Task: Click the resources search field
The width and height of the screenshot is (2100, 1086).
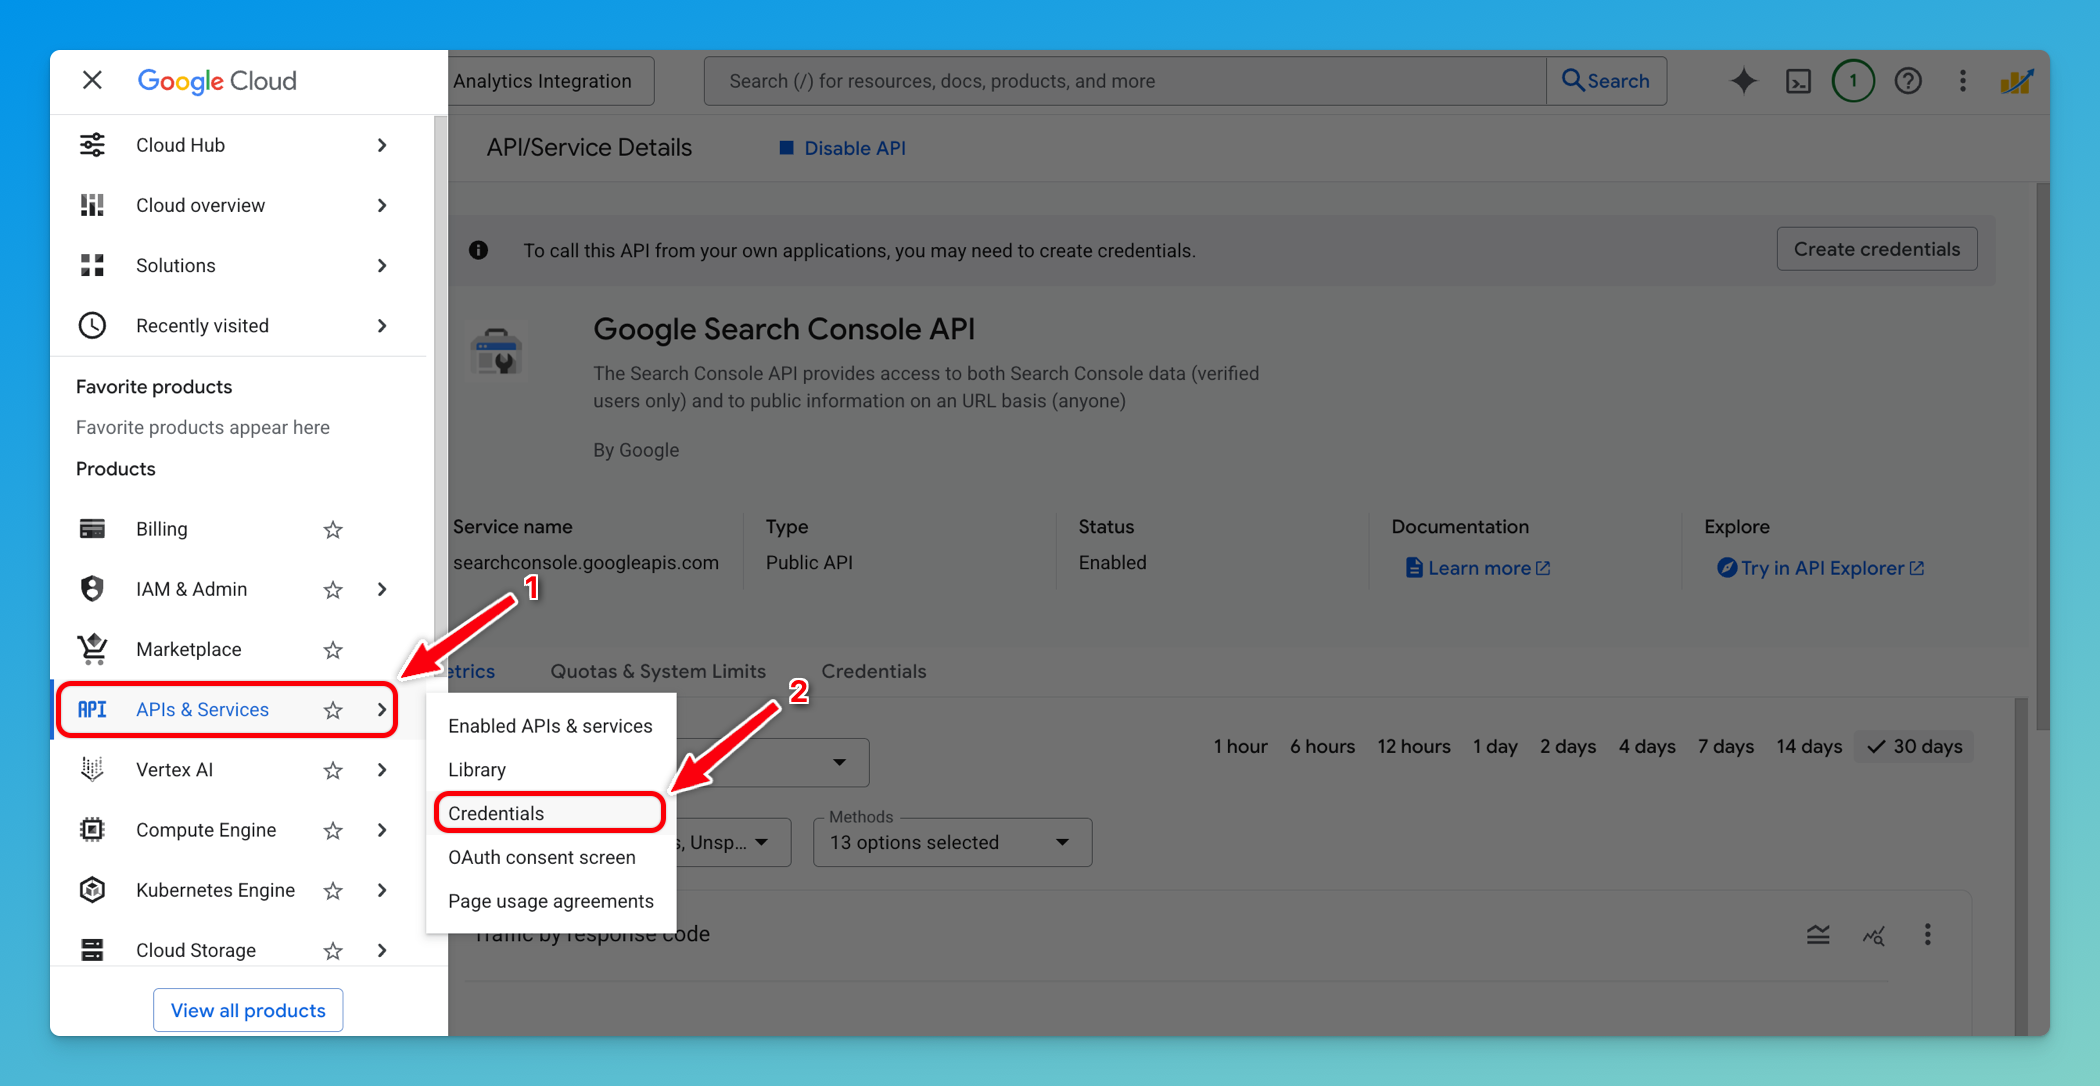Action: coord(1120,81)
